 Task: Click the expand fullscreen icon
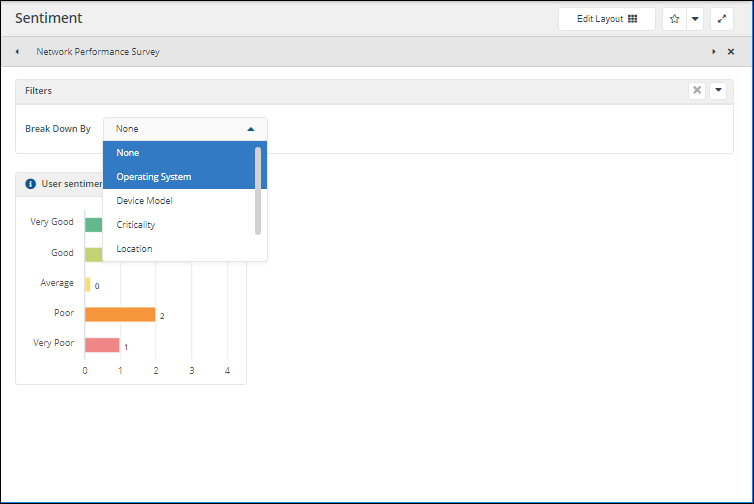coord(722,19)
